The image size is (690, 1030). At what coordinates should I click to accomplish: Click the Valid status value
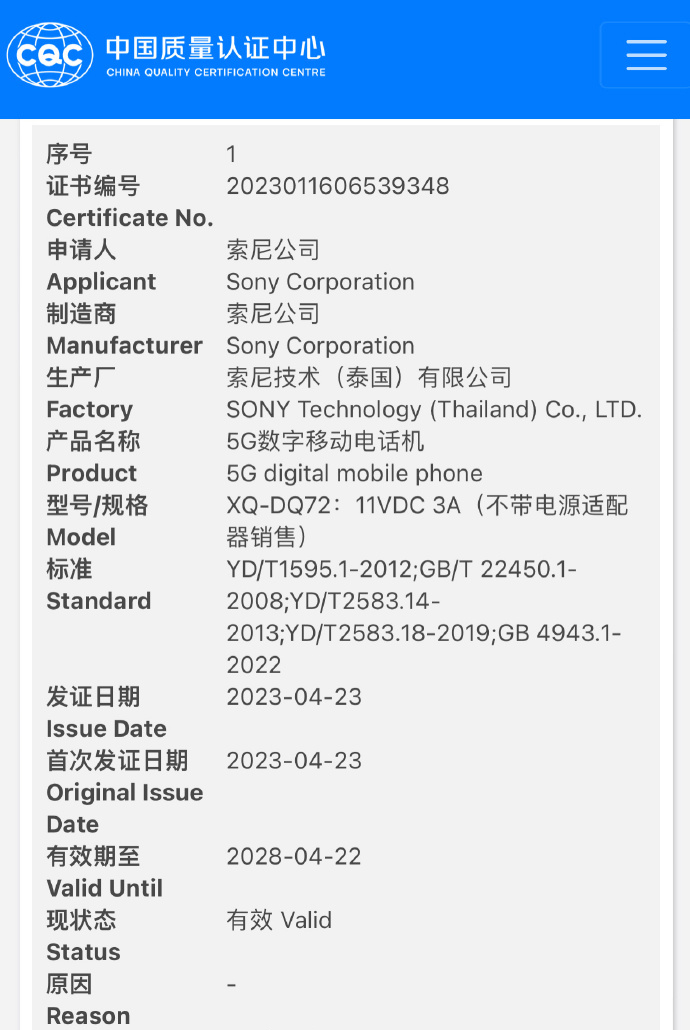(x=279, y=920)
